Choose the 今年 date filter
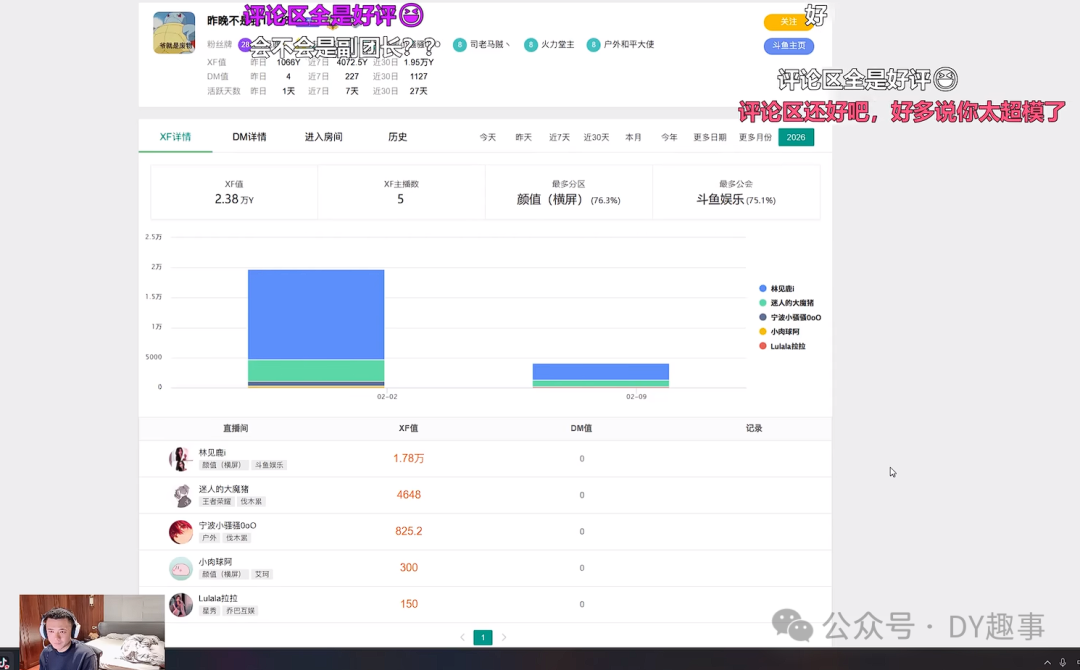 669,138
